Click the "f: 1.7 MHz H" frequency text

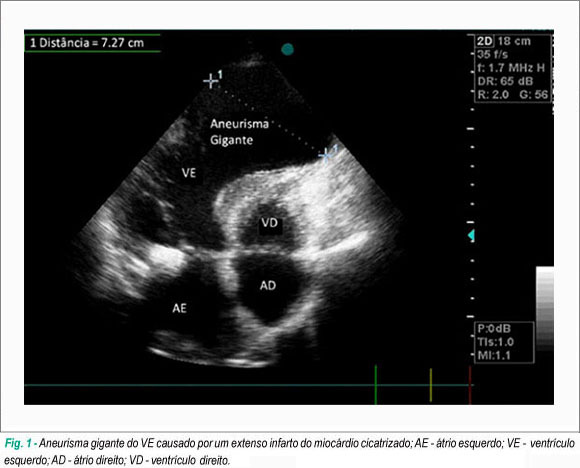[511, 68]
